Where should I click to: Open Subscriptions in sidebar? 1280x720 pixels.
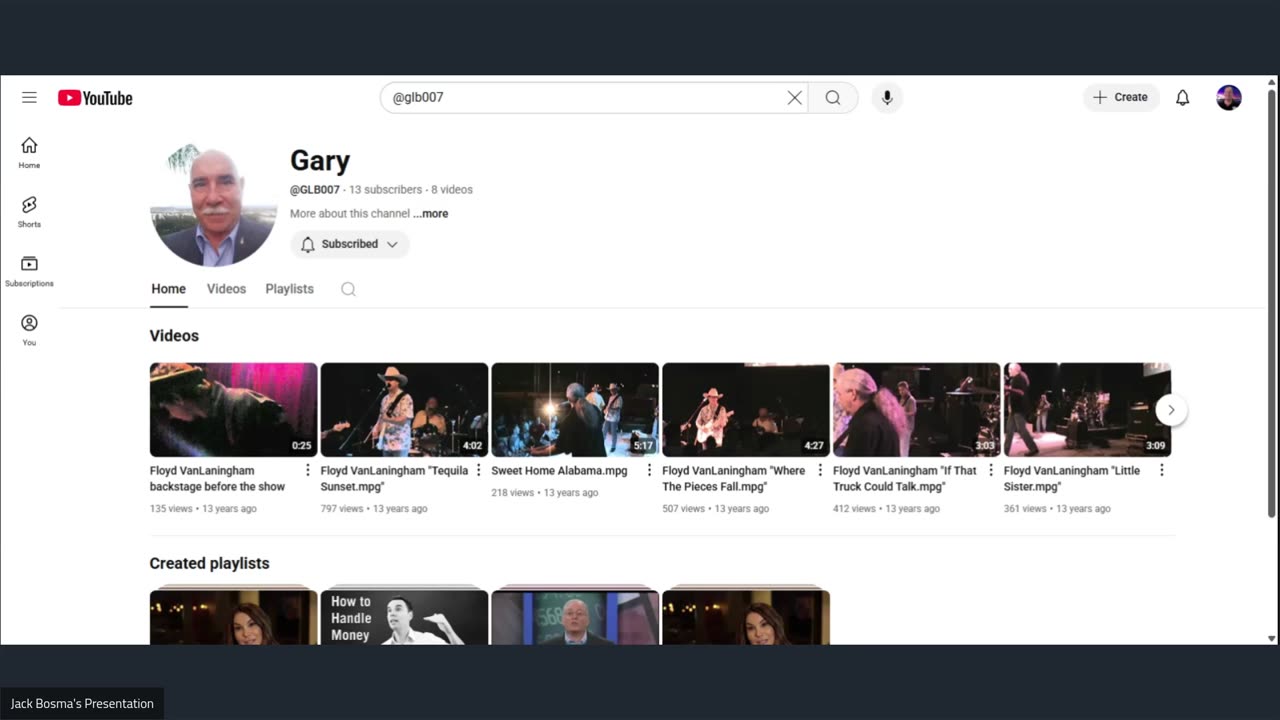tap(29, 270)
